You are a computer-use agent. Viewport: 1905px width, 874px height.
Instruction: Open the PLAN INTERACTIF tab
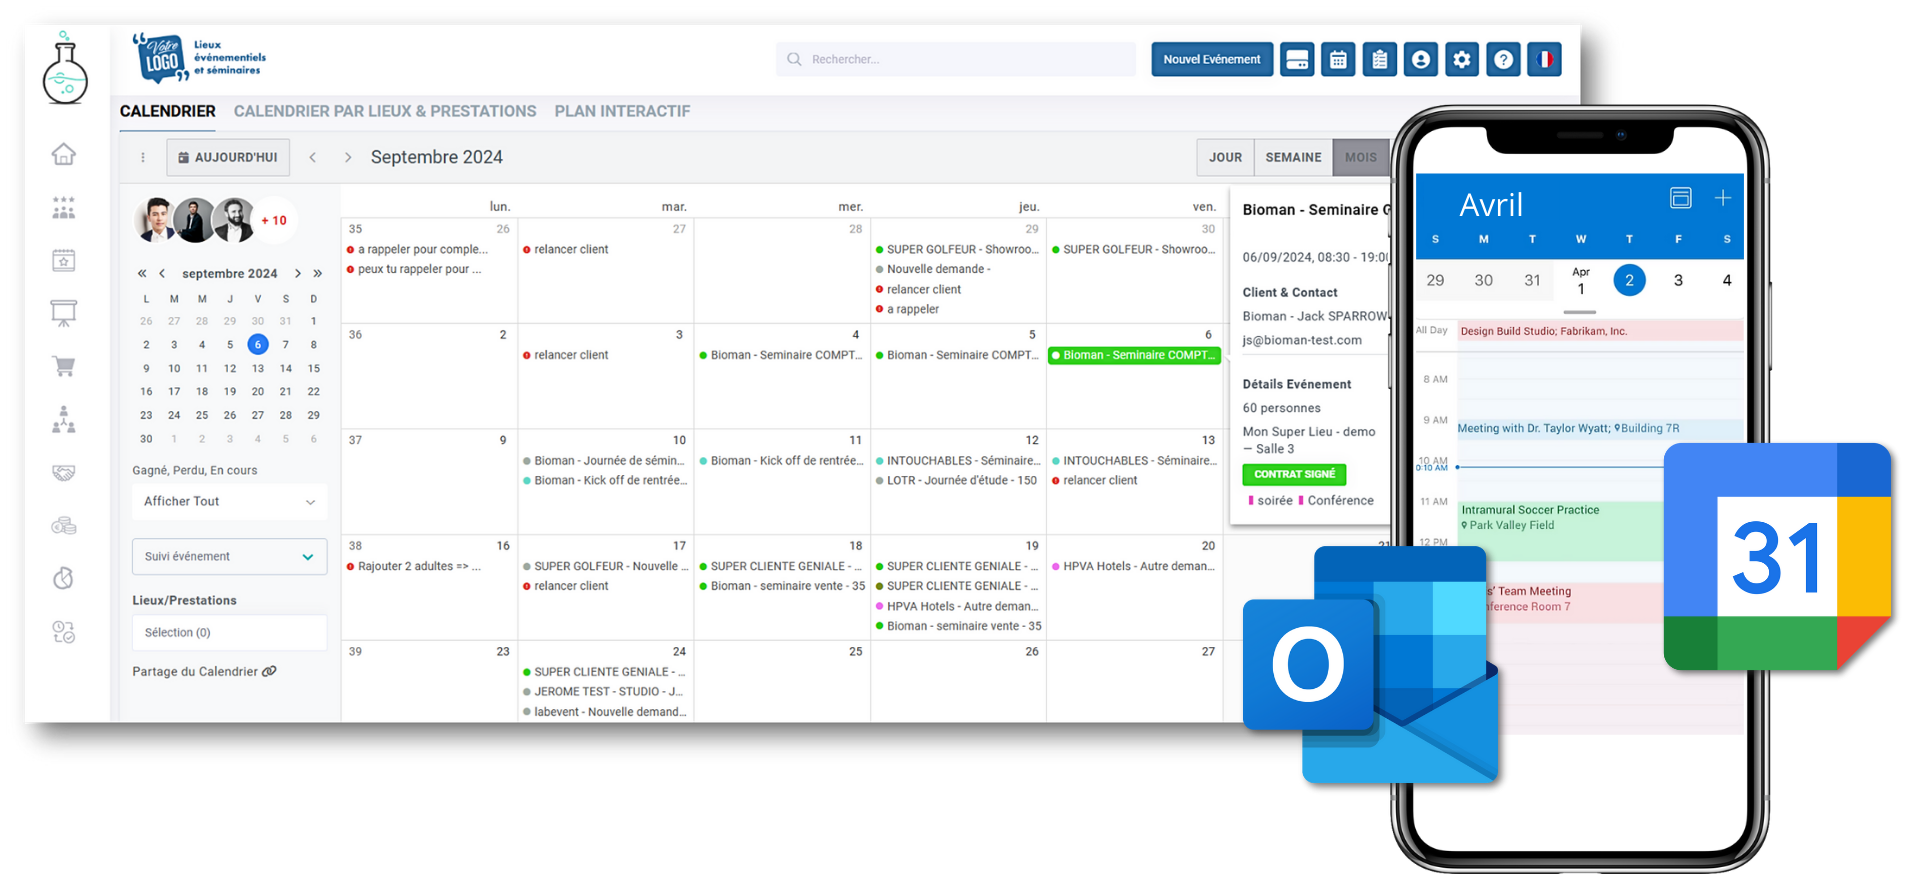(x=622, y=111)
